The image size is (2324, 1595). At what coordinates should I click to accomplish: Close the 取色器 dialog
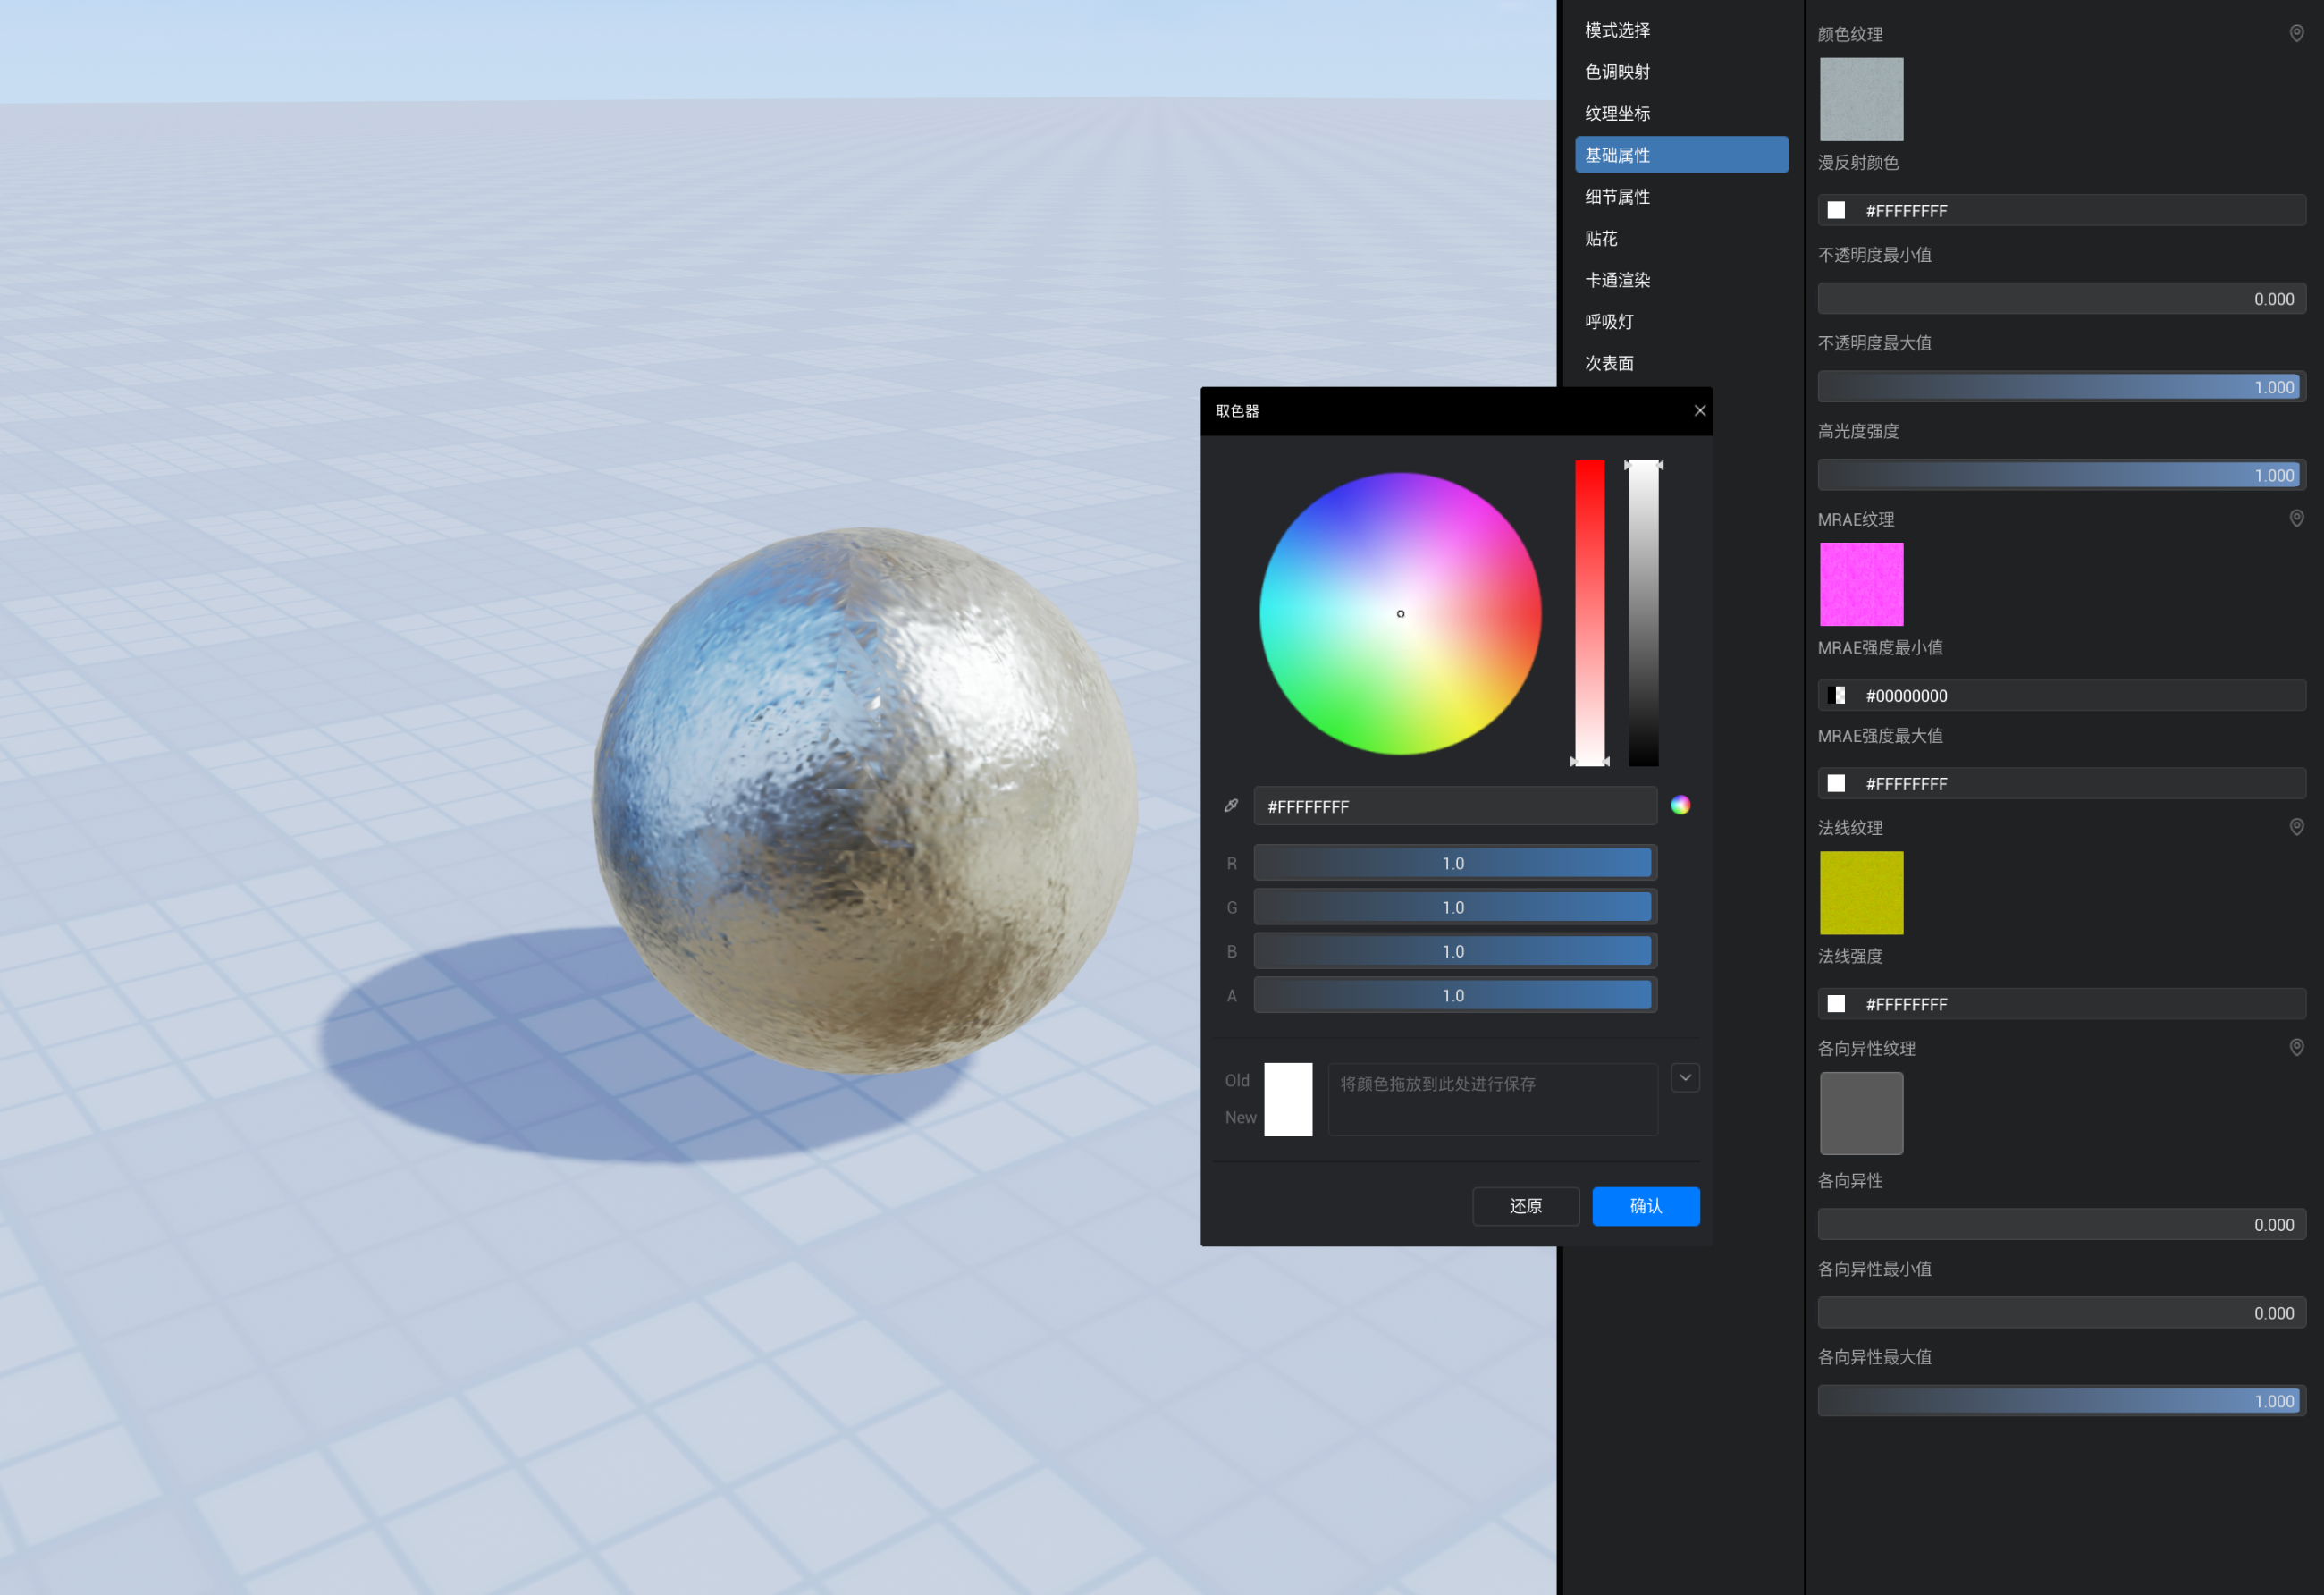1699,411
